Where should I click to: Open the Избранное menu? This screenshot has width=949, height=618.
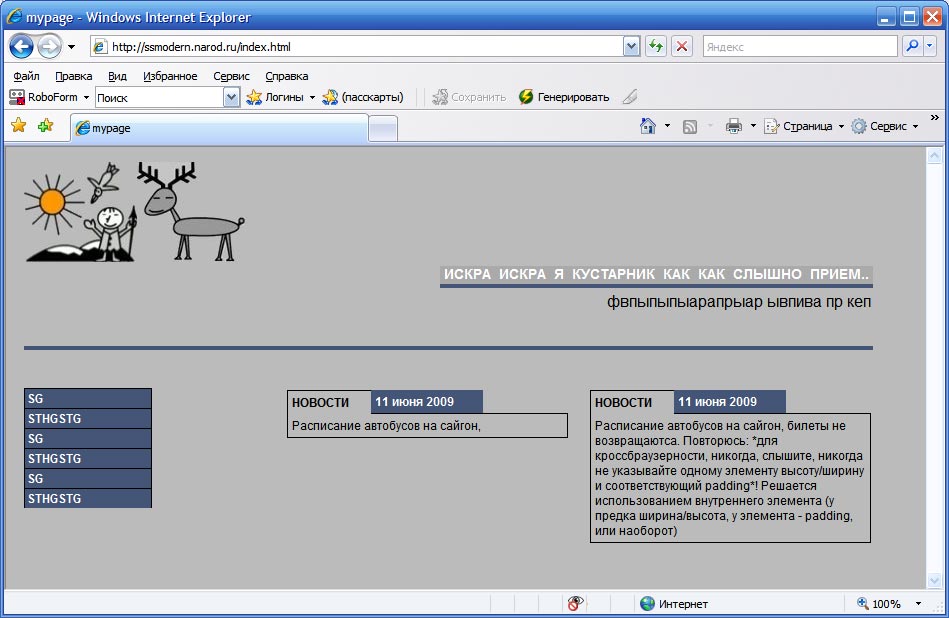pyautogui.click(x=170, y=76)
